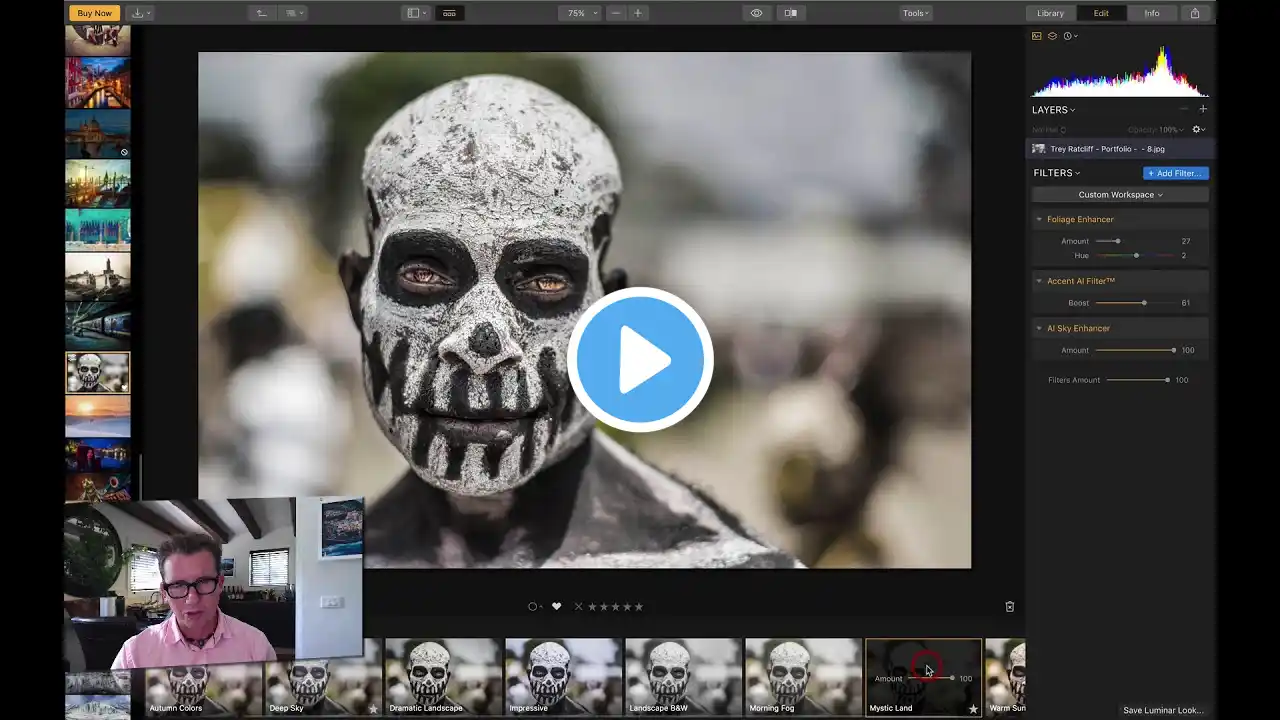Viewport: 1280px width, 720px height.
Task: Adjust the Accent AI Filter Boost slider
Action: click(1144, 303)
